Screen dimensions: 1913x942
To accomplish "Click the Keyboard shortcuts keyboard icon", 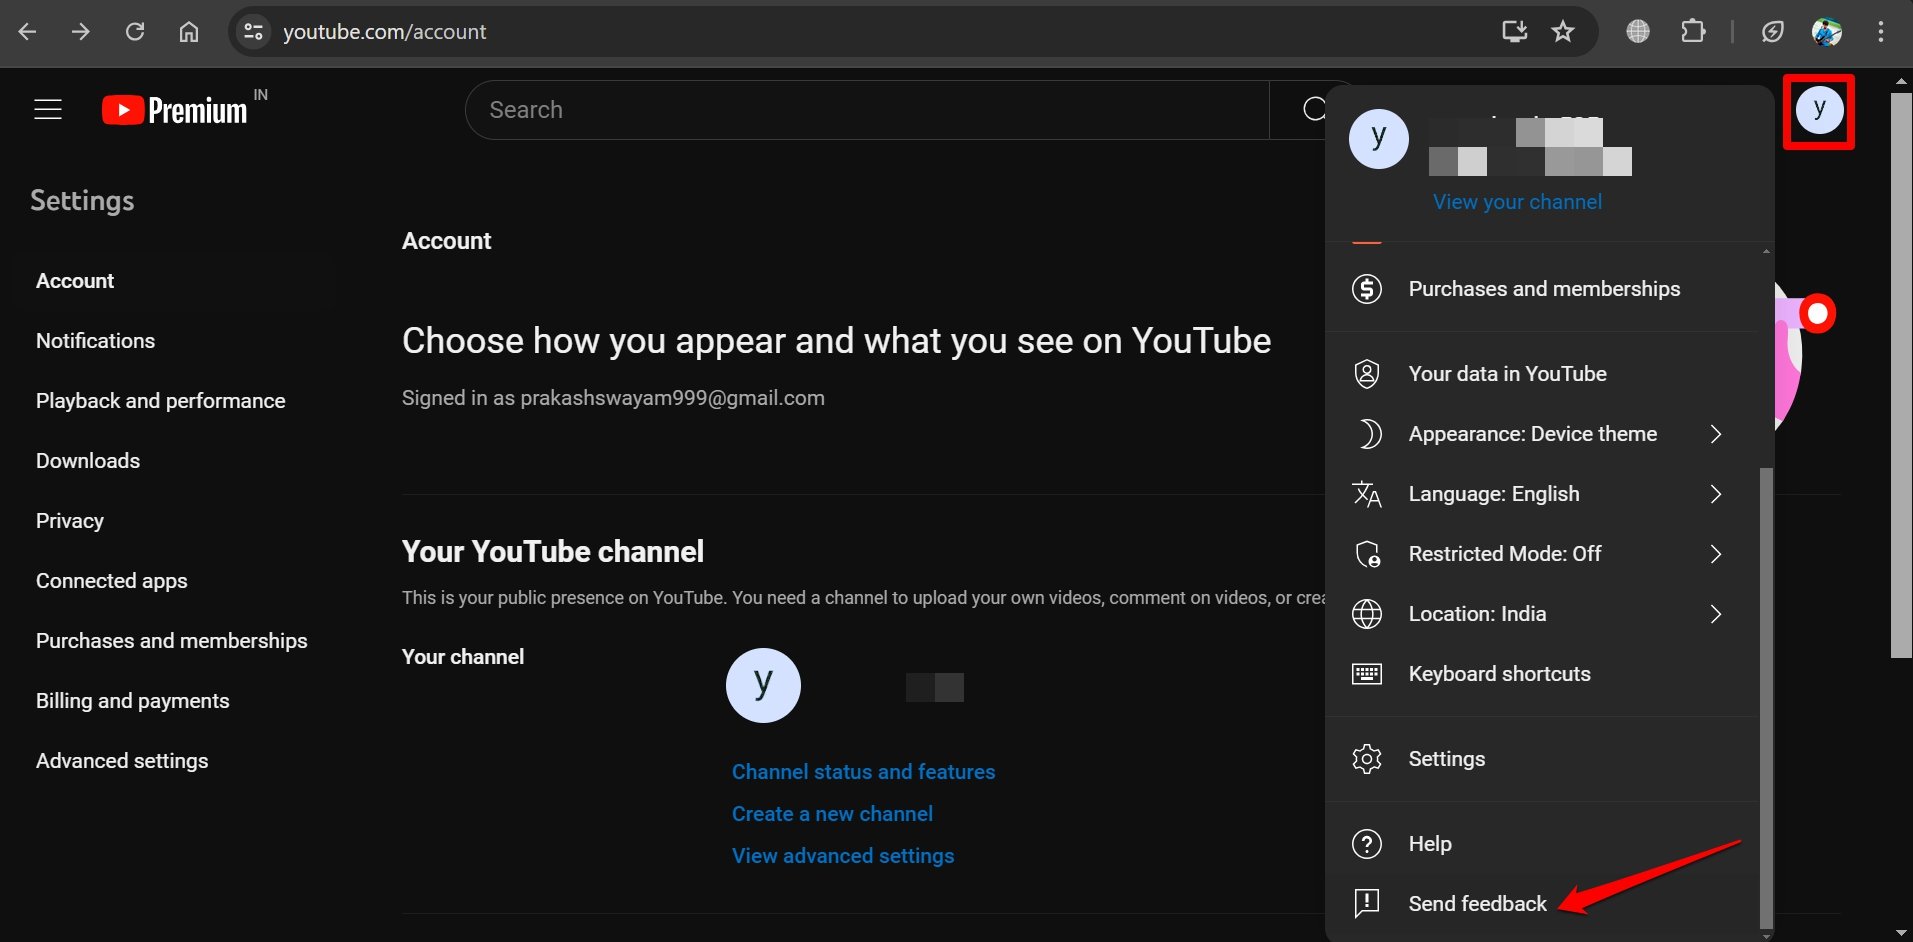I will pos(1367,674).
